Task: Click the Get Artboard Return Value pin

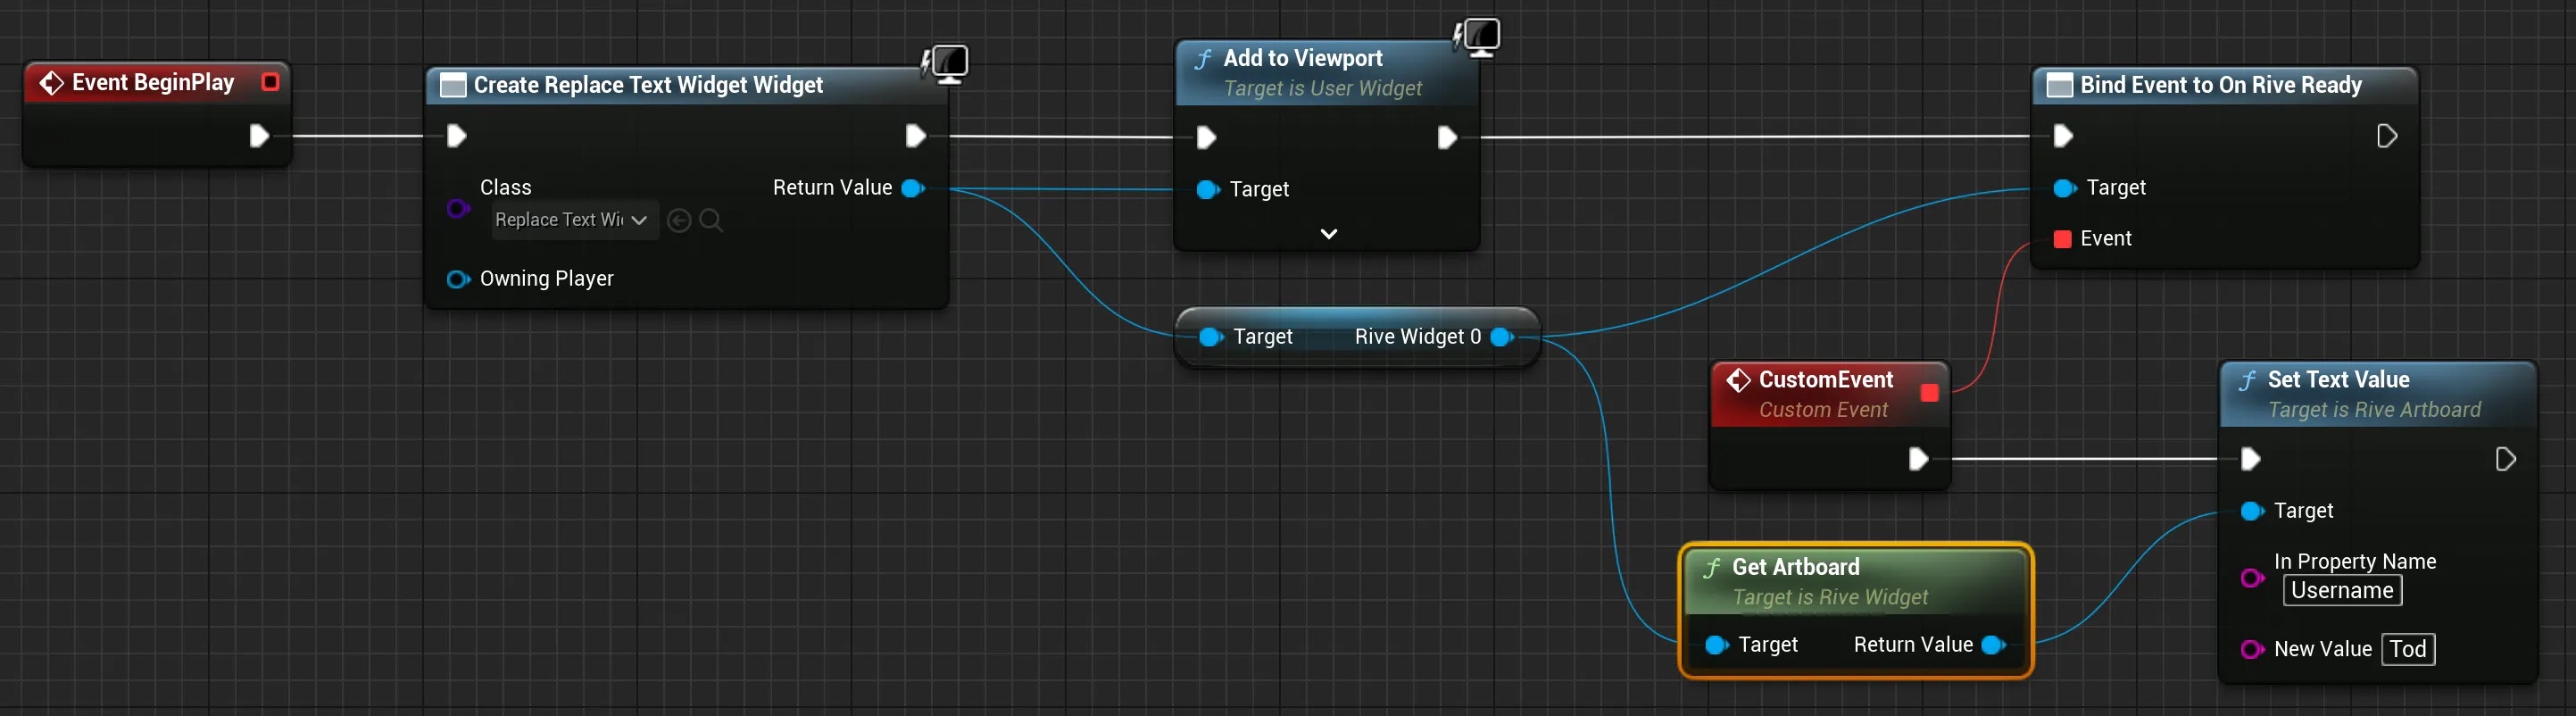Action: click(x=1994, y=645)
